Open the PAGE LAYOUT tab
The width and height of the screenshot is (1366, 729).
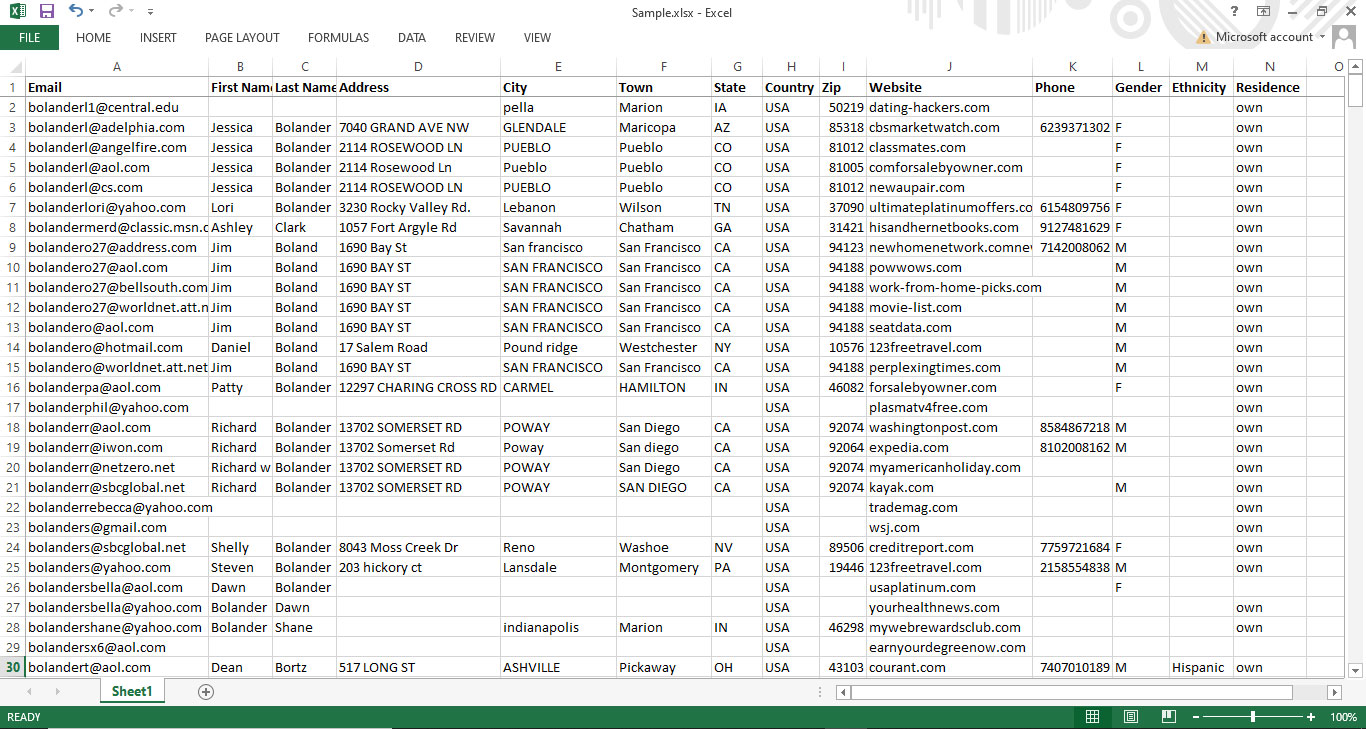point(242,38)
